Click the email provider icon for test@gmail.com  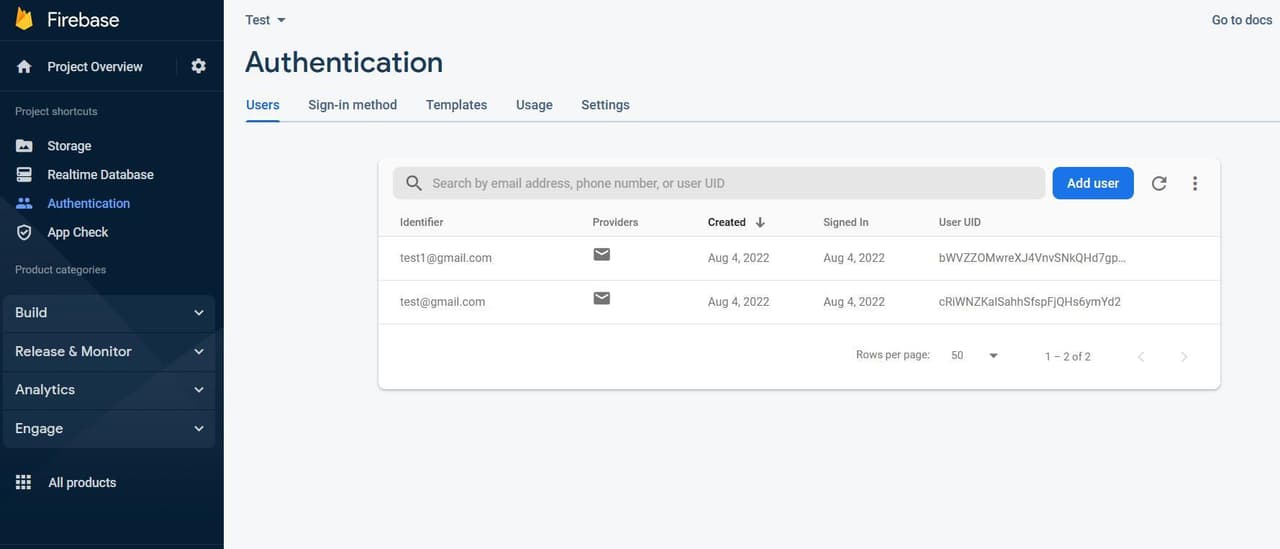click(x=602, y=298)
